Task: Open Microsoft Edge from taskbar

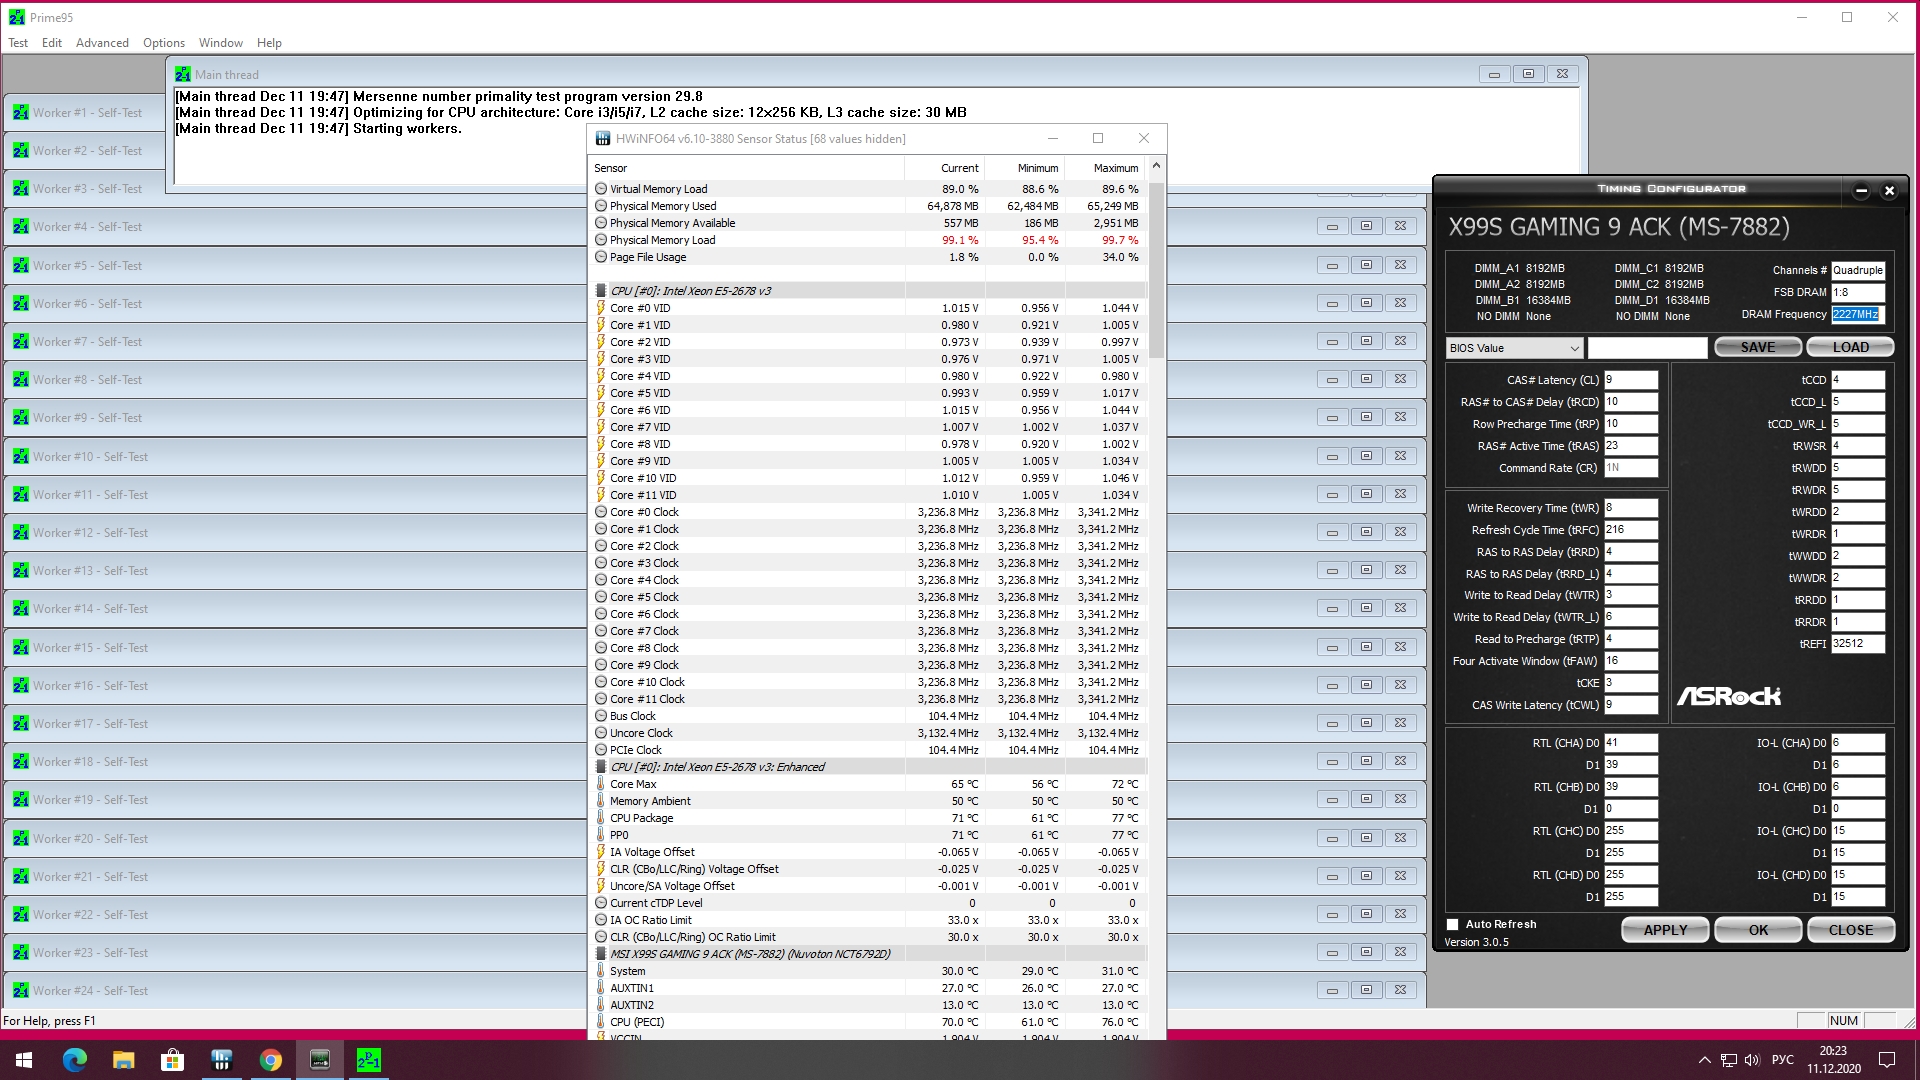Action: click(x=75, y=1060)
